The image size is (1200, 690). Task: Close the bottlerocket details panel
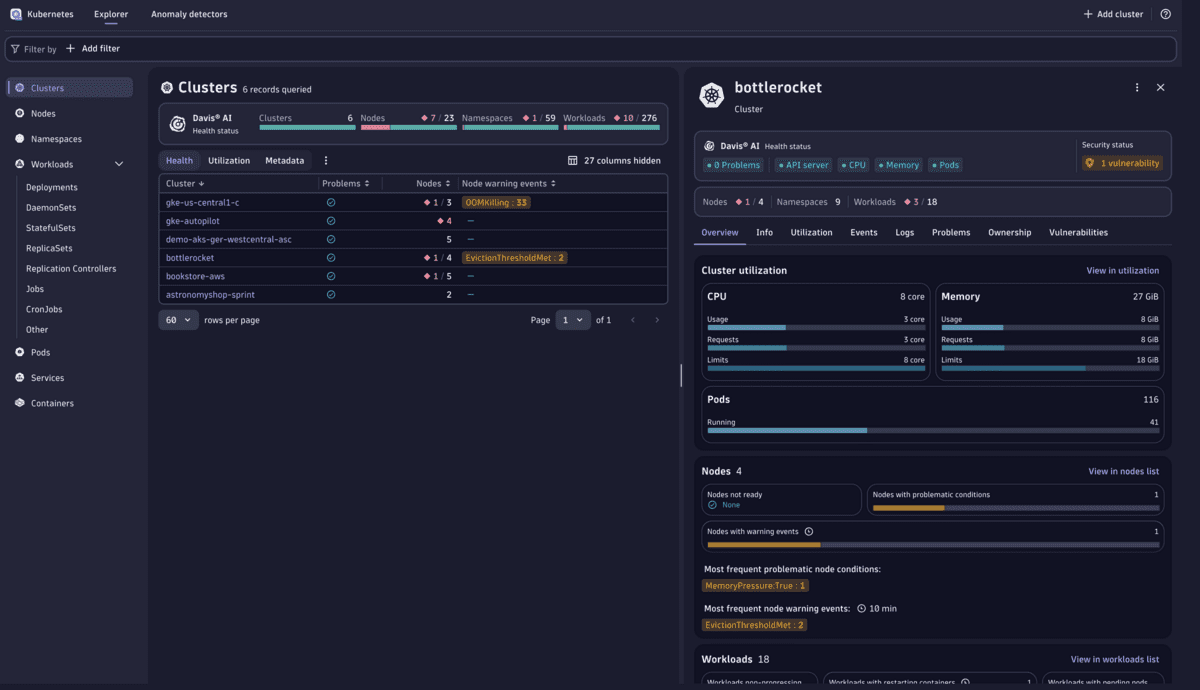1160,88
